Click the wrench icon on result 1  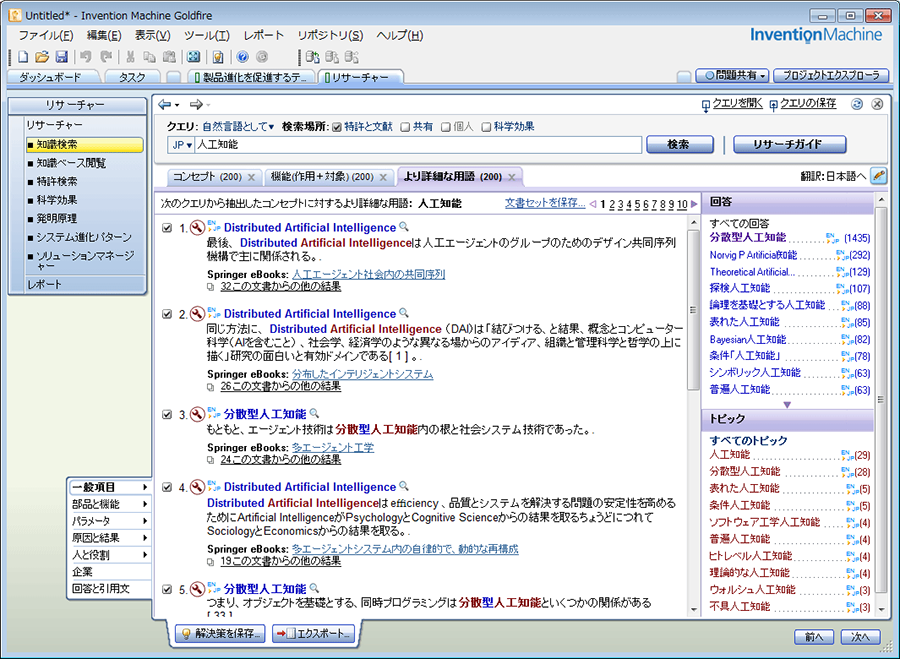pyautogui.click(x=197, y=228)
